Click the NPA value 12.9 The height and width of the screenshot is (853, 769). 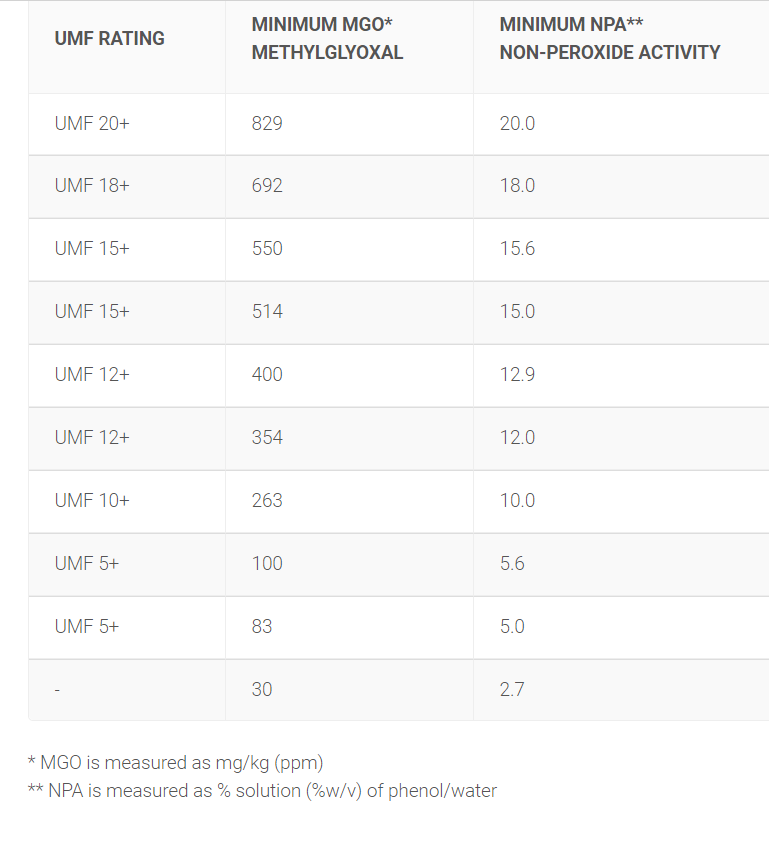click(x=517, y=374)
